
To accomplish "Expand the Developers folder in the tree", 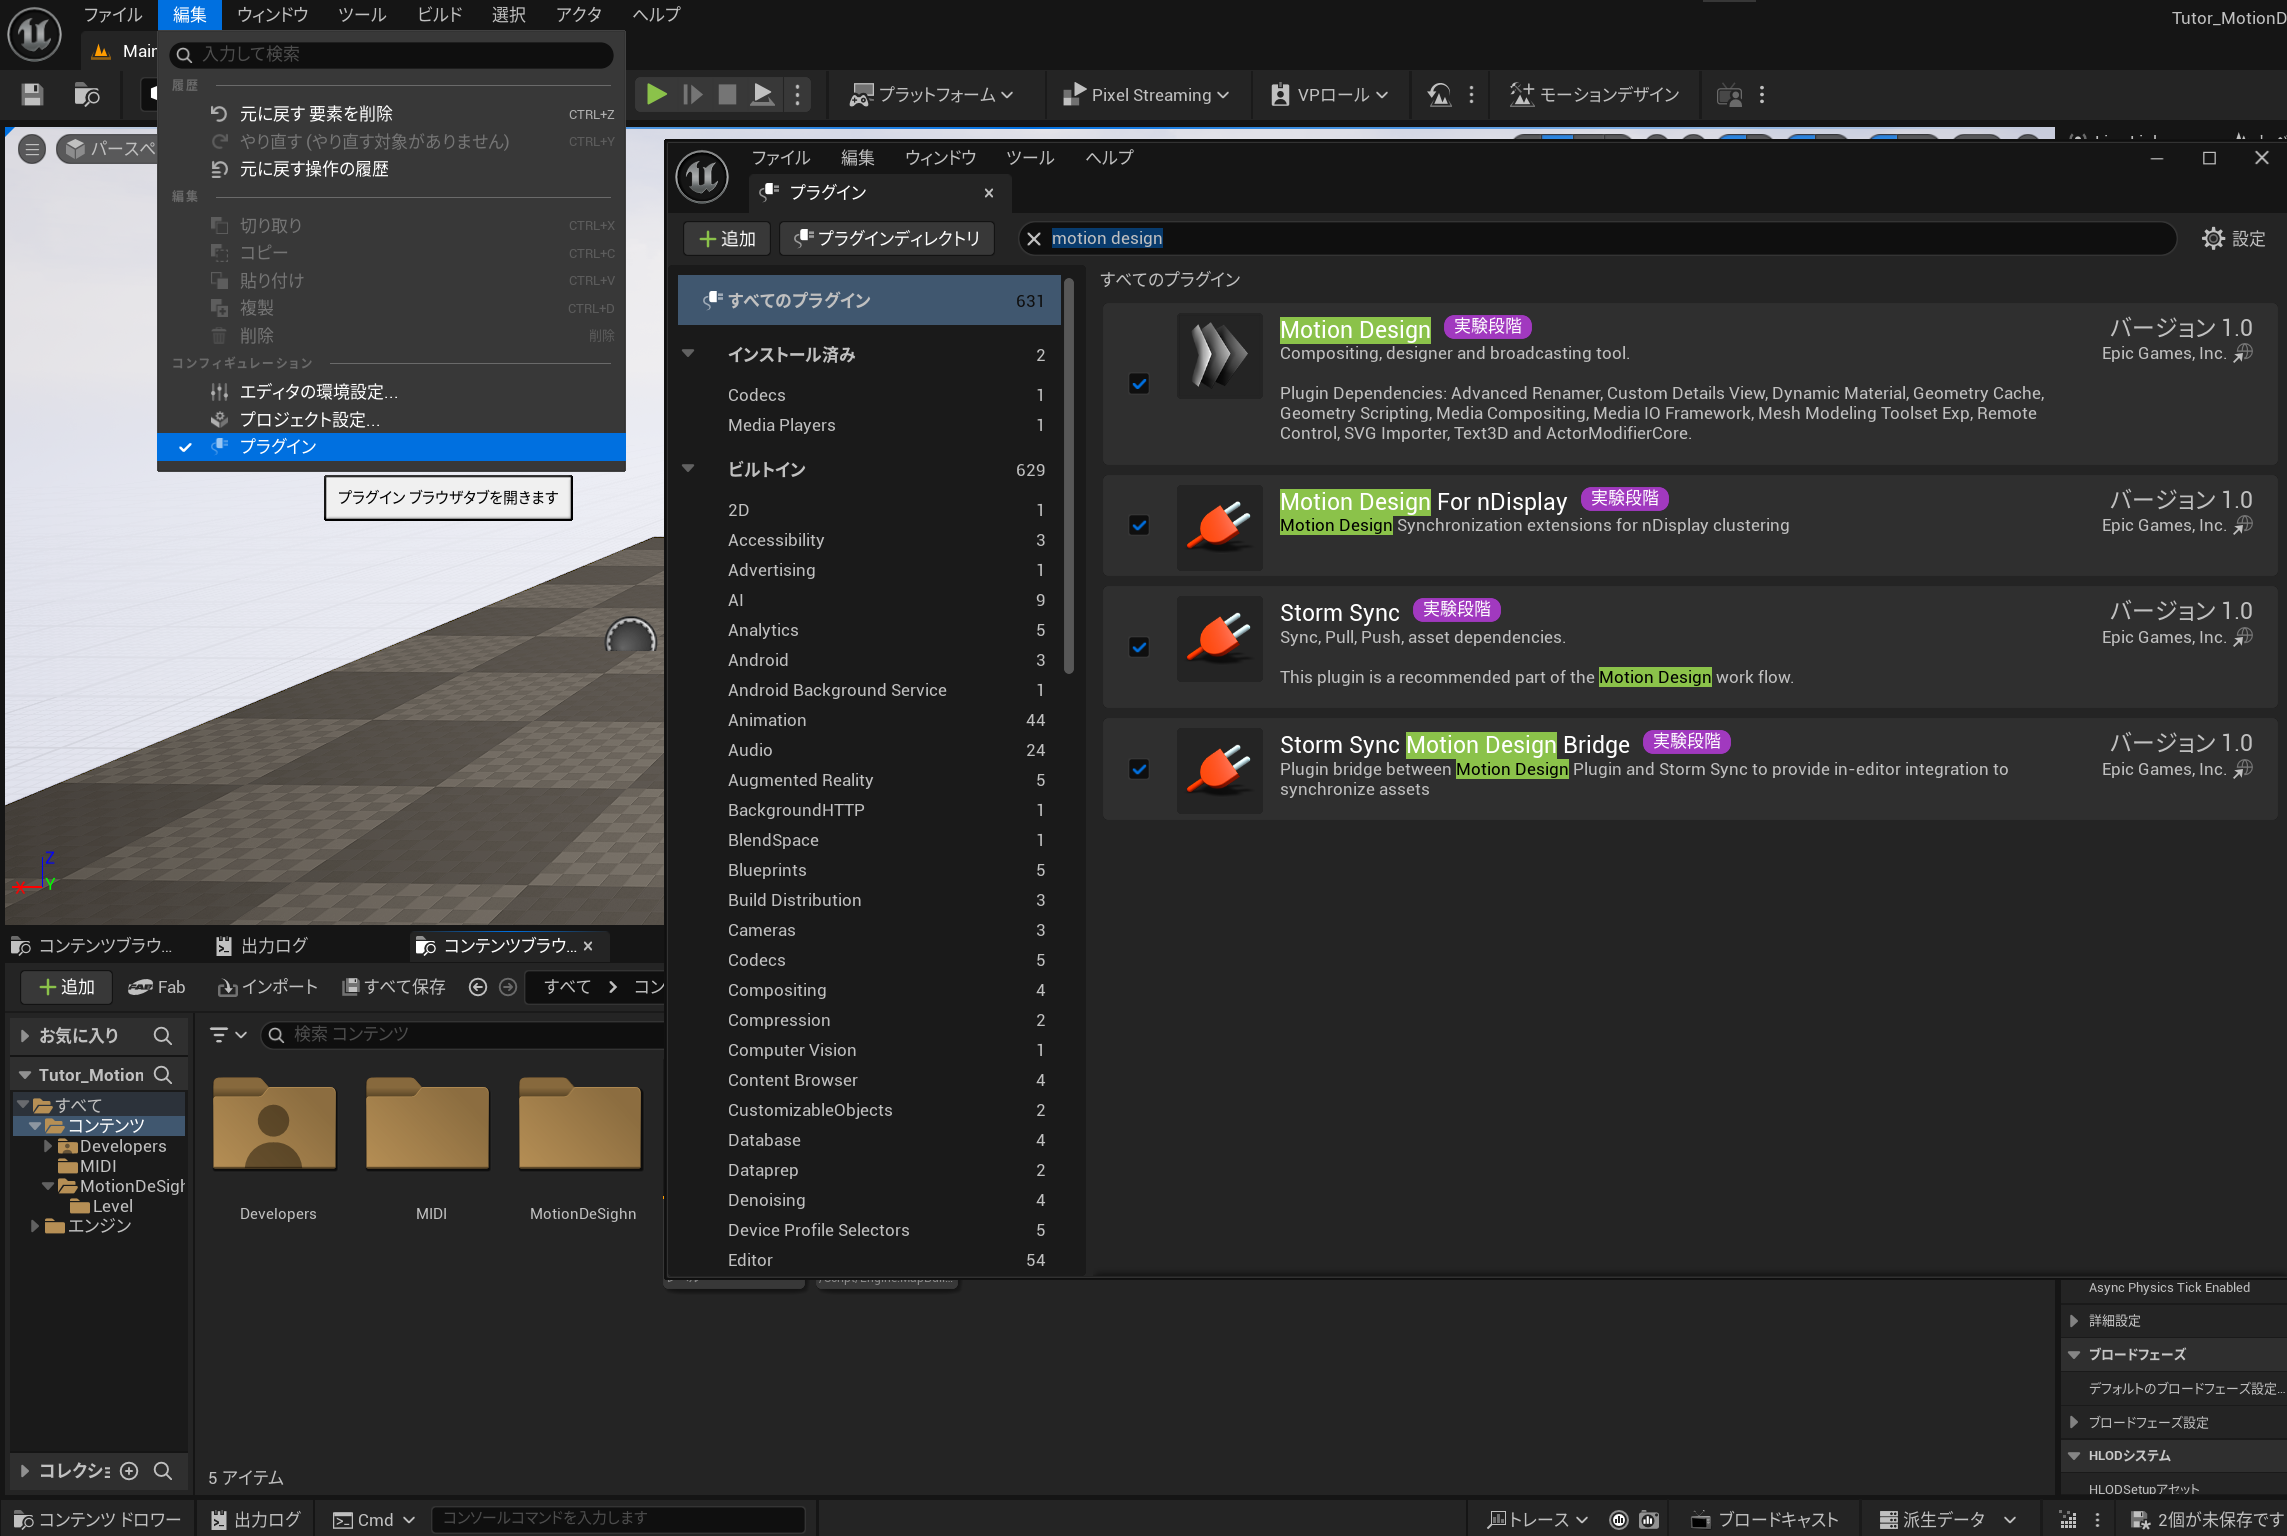I will [47, 1146].
